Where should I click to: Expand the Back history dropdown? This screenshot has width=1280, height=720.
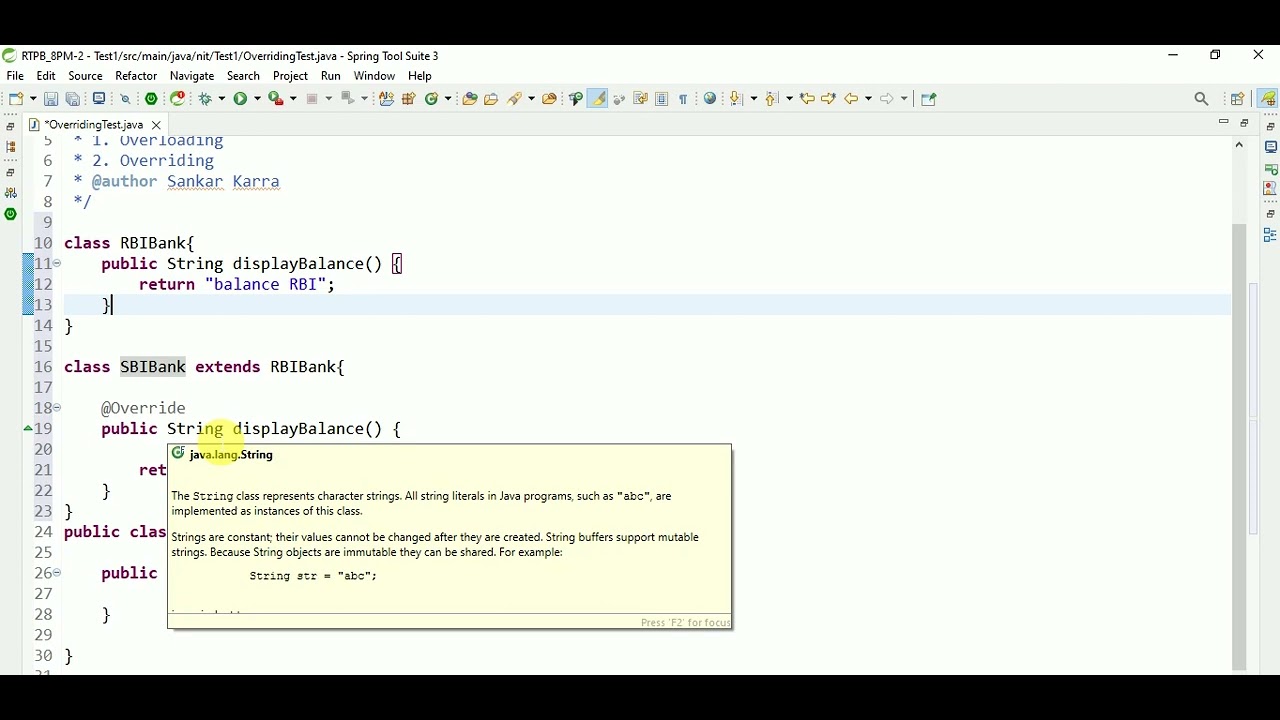[x=868, y=99]
